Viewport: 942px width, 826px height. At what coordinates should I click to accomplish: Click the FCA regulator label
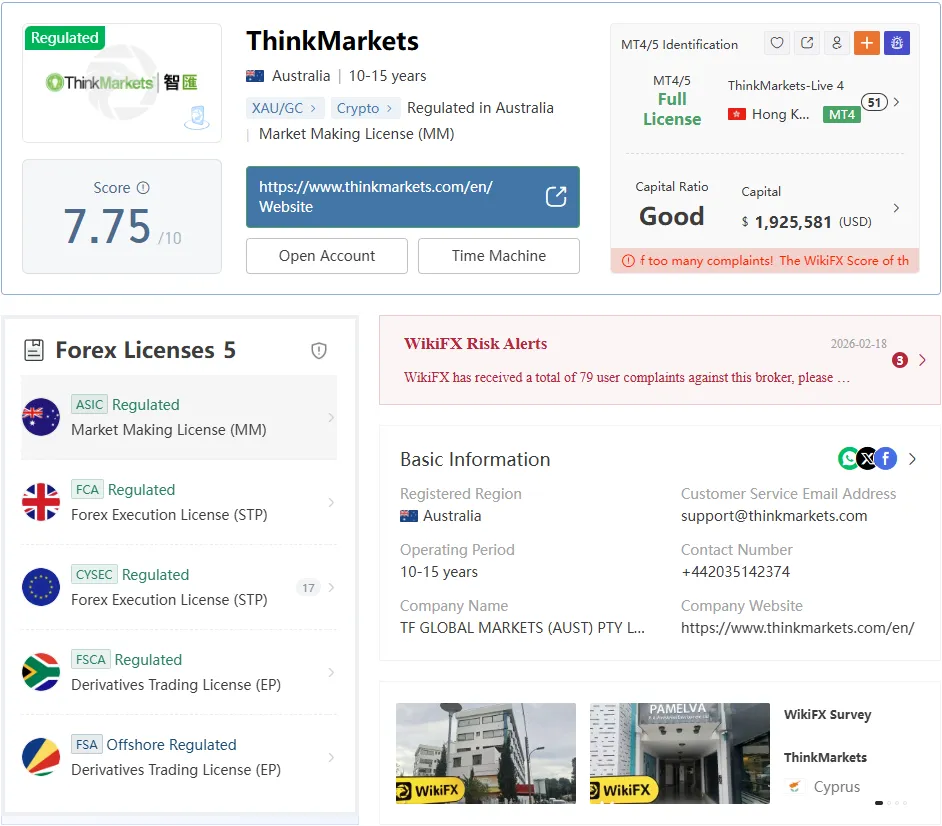pos(87,490)
